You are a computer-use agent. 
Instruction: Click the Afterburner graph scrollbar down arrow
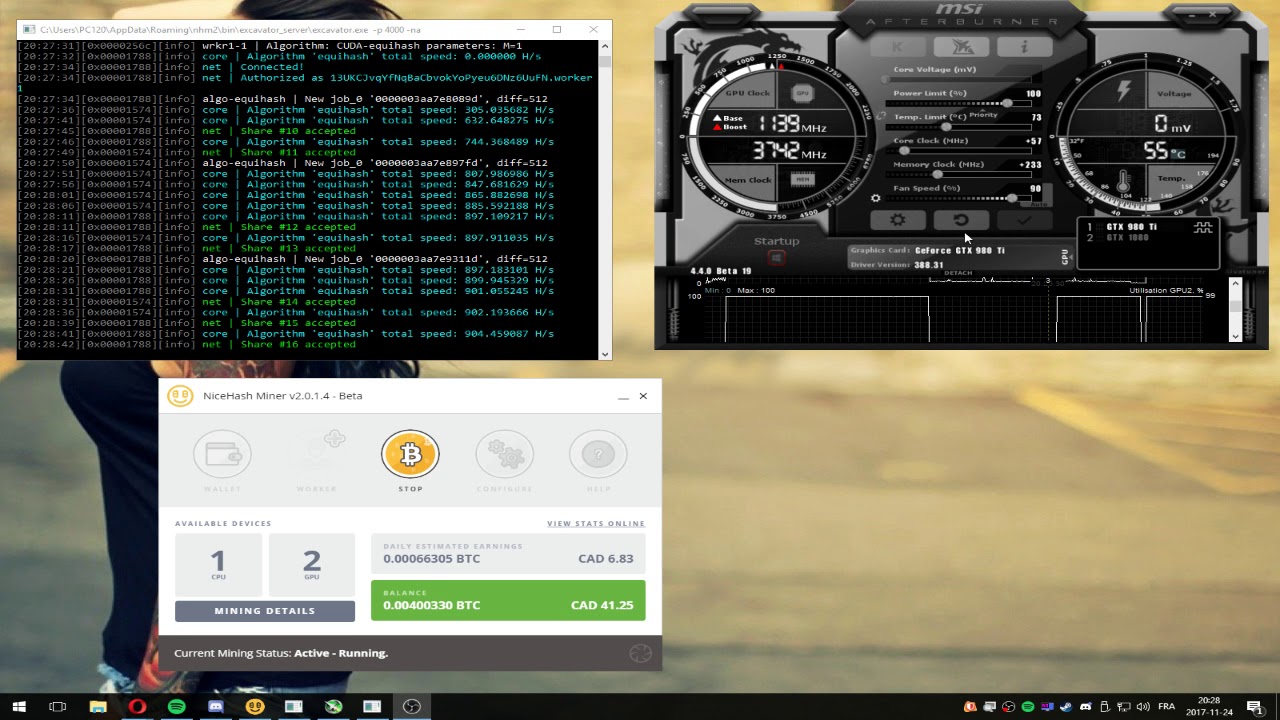point(1235,336)
